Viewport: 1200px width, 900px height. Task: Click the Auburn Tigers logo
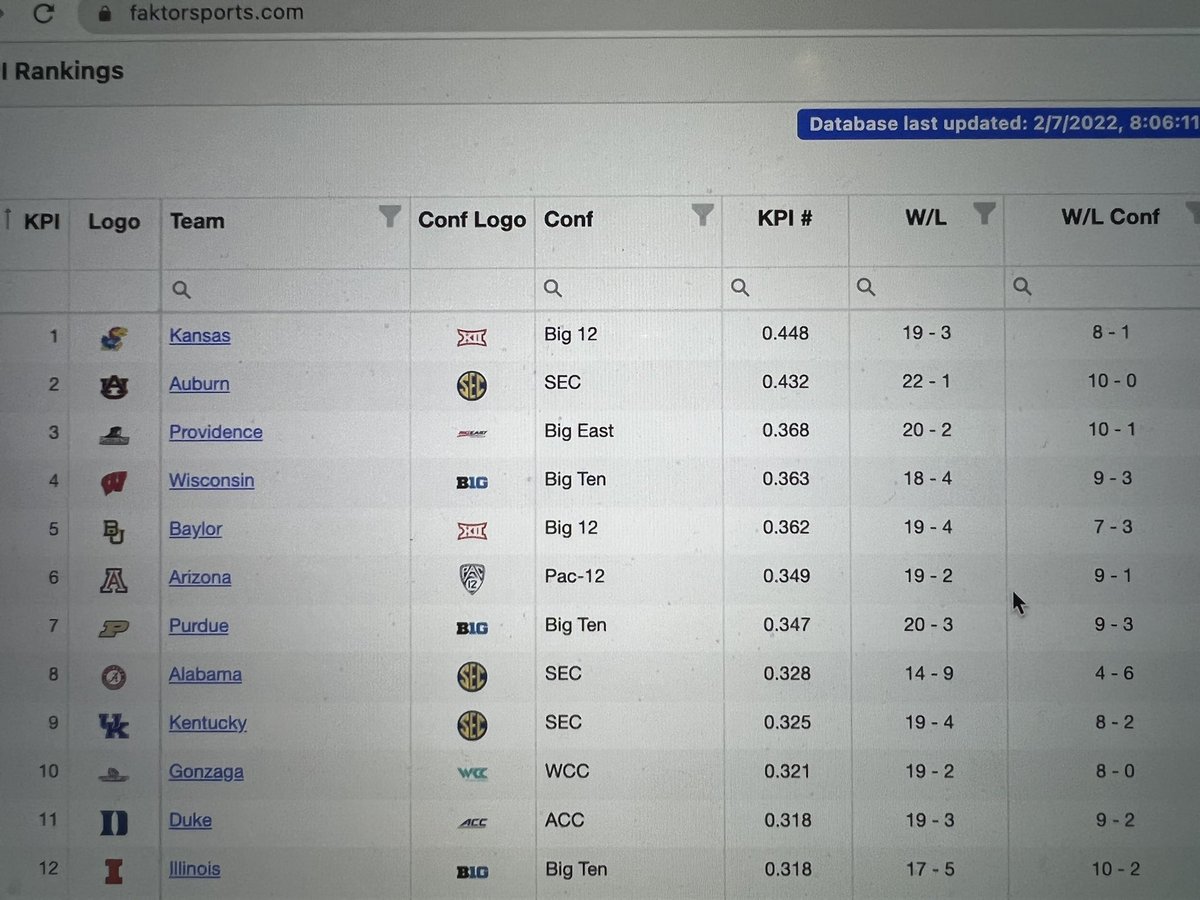[x=114, y=386]
